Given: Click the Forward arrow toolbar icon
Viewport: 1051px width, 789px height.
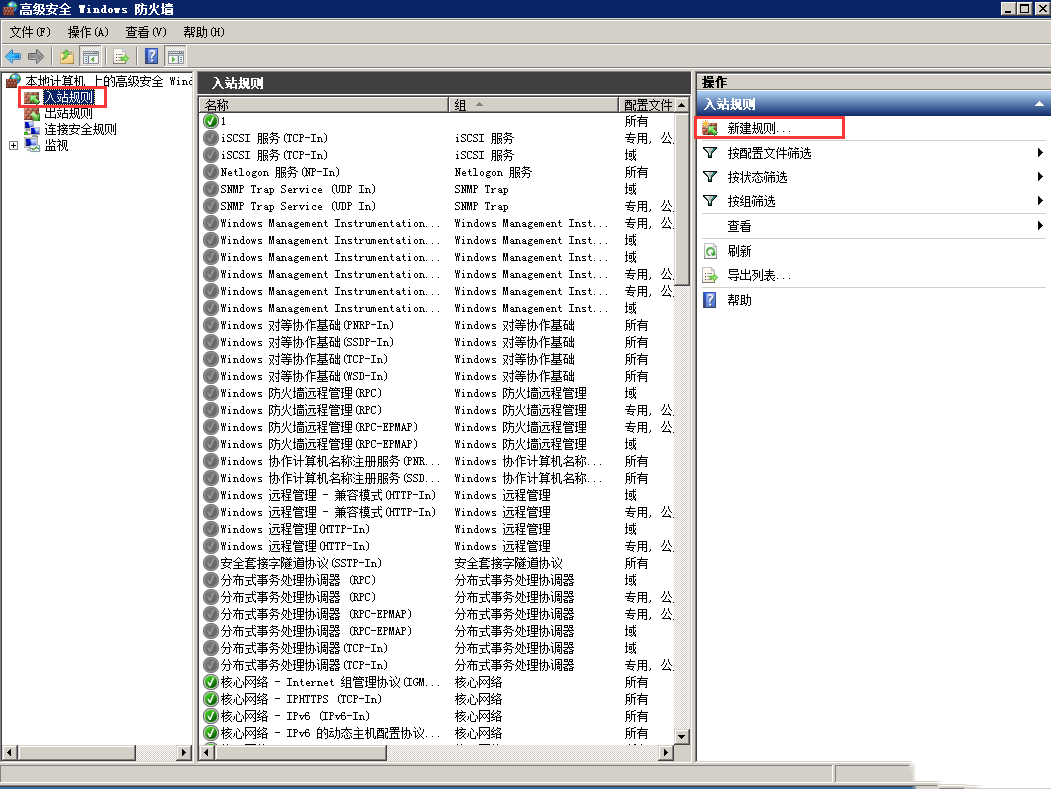Looking at the screenshot, I should pos(36,57).
